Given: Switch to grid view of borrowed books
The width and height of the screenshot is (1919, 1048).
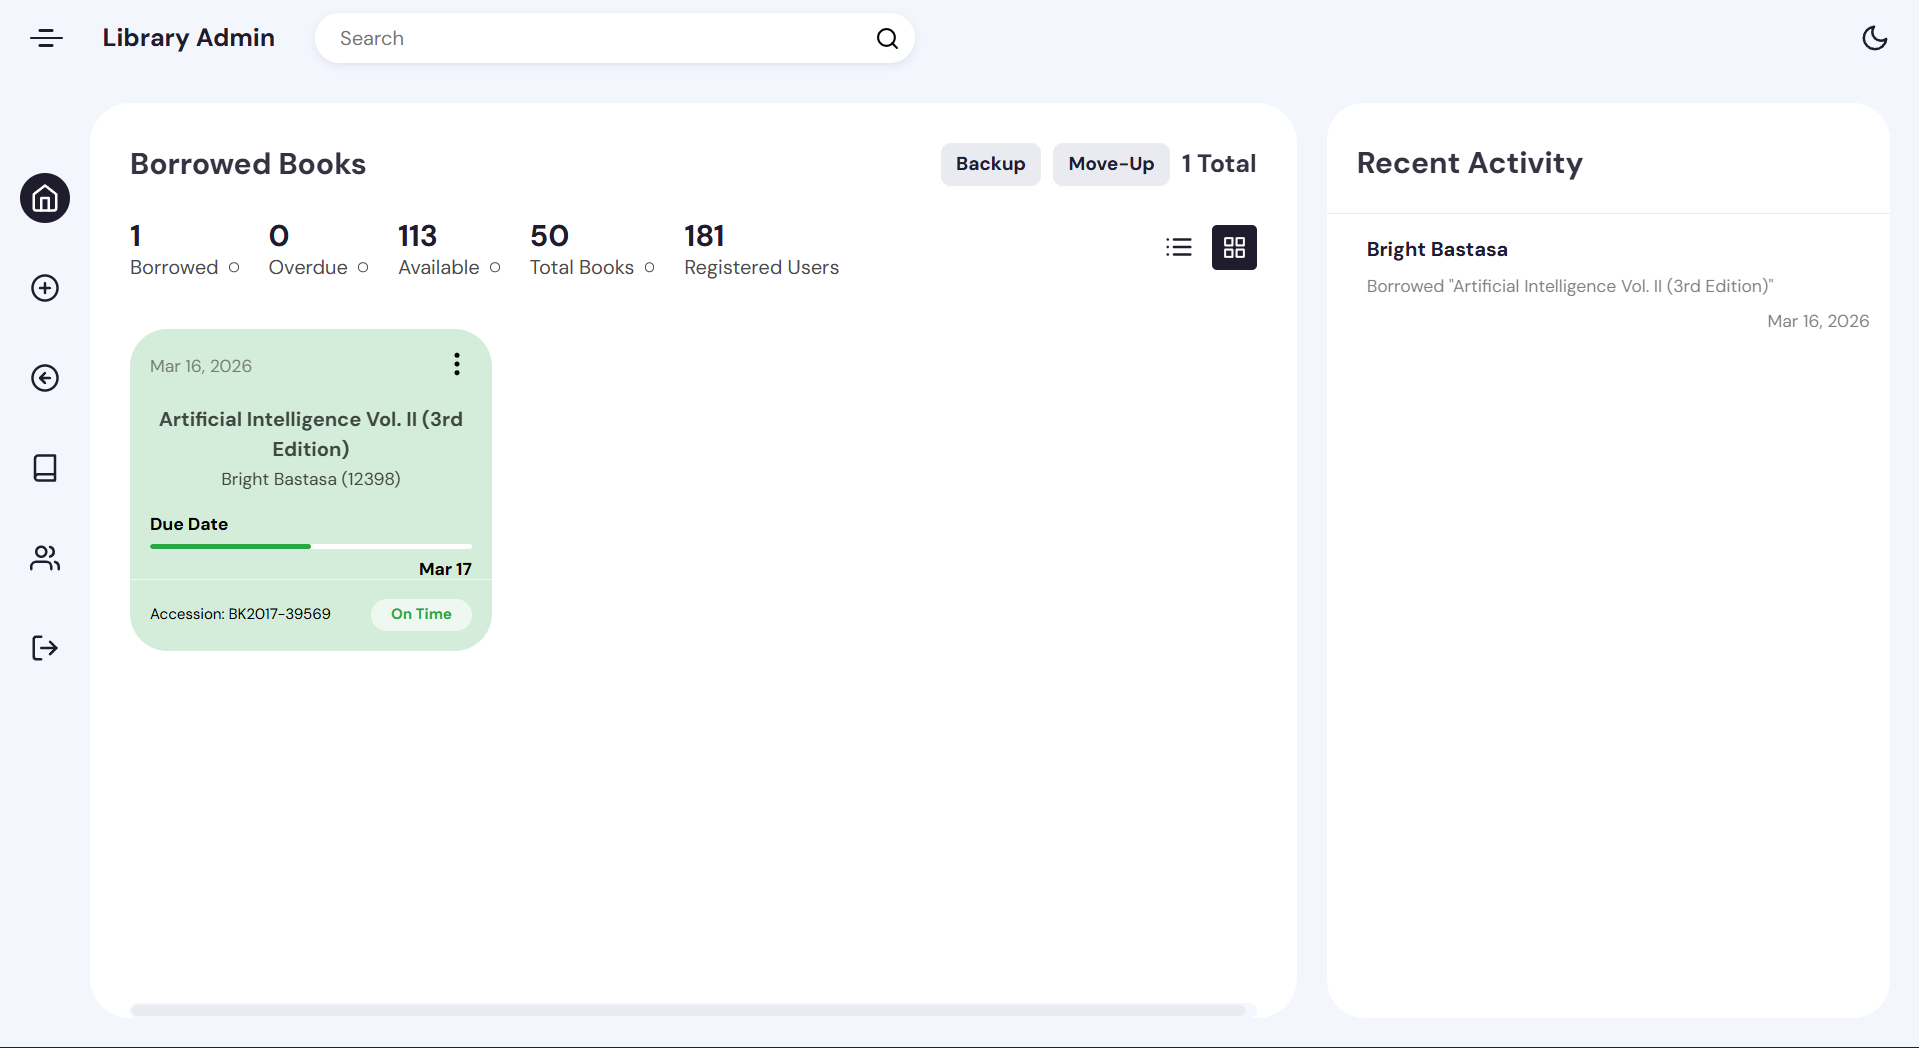Looking at the screenshot, I should 1234,247.
